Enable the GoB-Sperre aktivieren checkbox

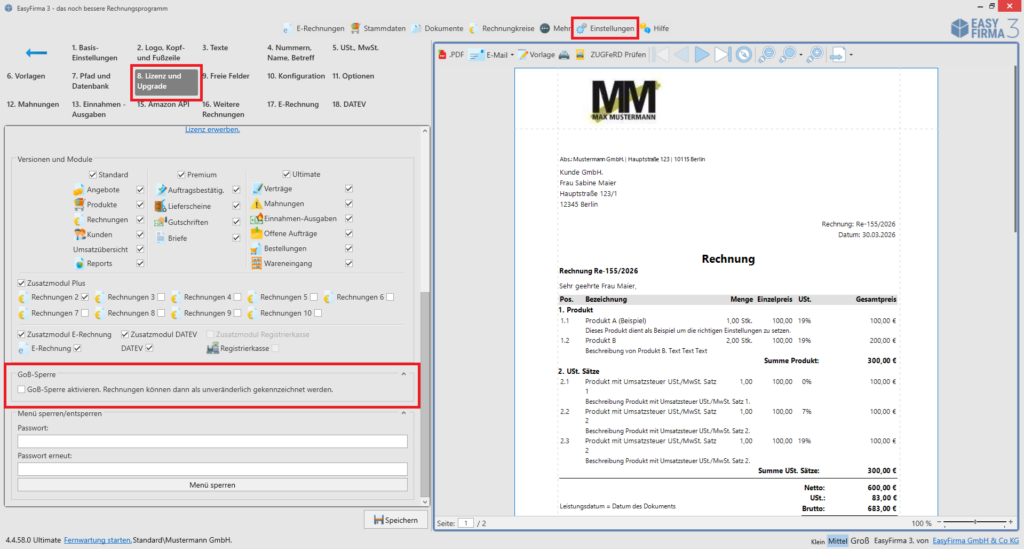tap(22, 390)
